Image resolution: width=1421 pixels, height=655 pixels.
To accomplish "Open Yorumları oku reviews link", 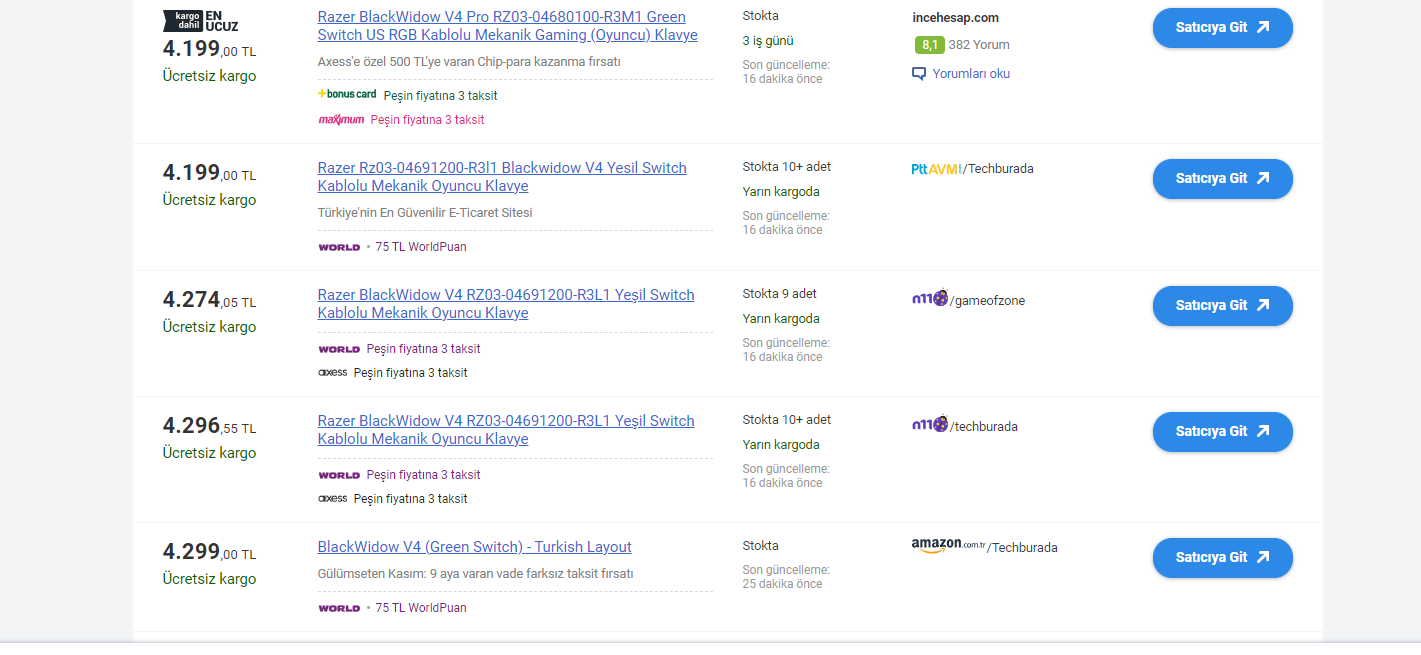I will (971, 74).
